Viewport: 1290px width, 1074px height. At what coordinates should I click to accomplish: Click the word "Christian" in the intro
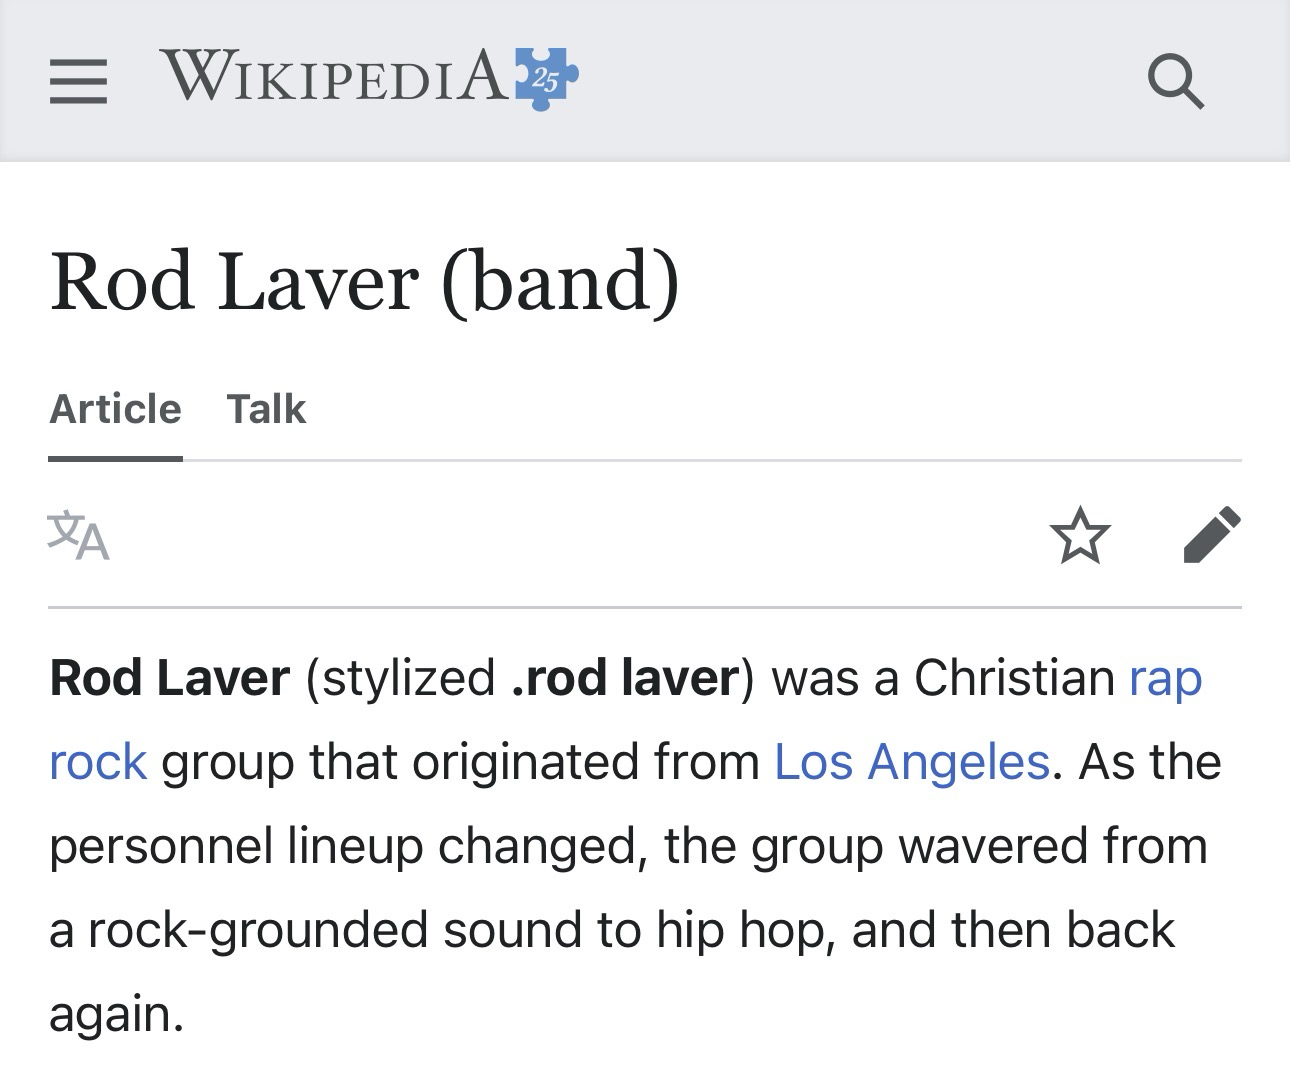tap(1014, 678)
